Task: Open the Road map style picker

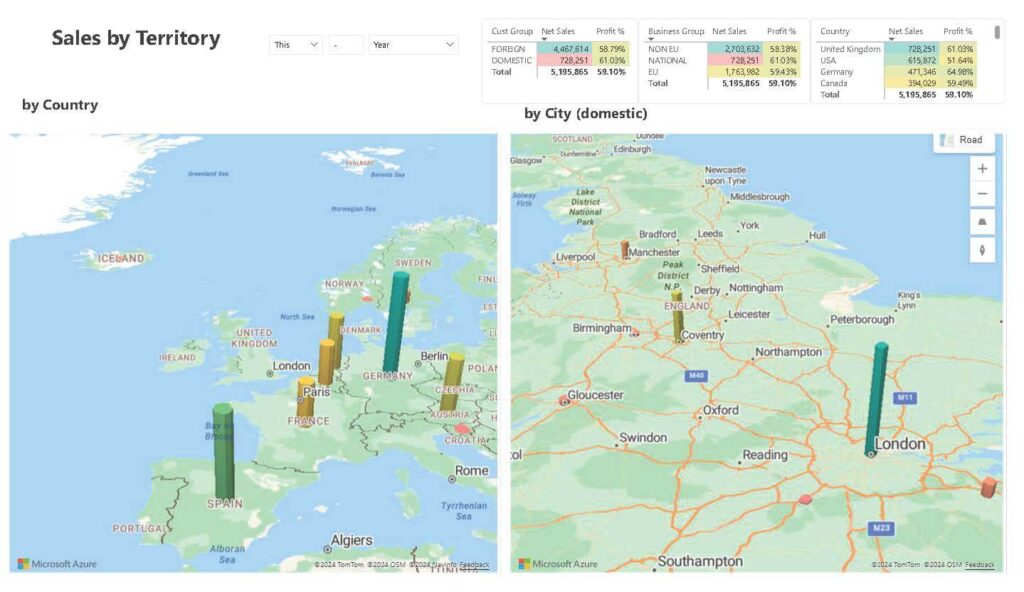Action: point(960,140)
